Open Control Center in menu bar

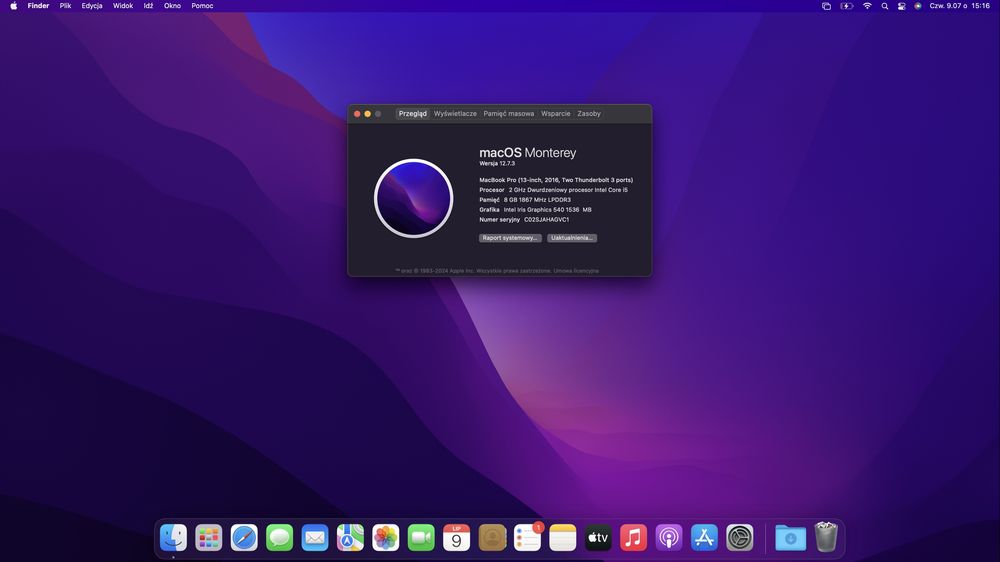[x=901, y=6]
